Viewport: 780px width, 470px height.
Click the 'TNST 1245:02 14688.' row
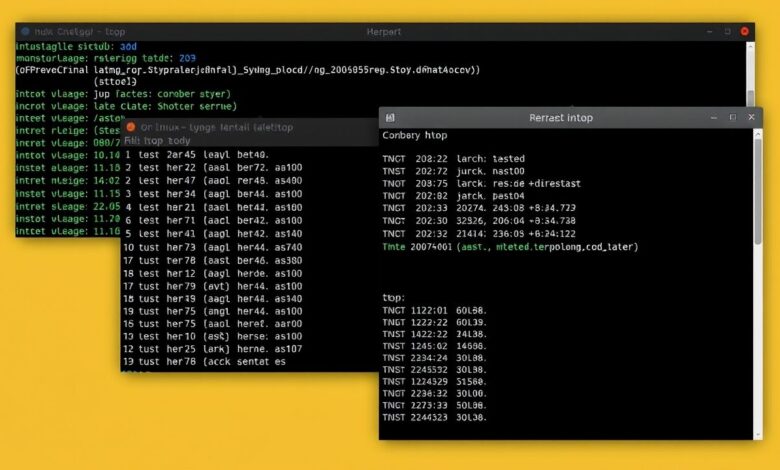point(434,346)
